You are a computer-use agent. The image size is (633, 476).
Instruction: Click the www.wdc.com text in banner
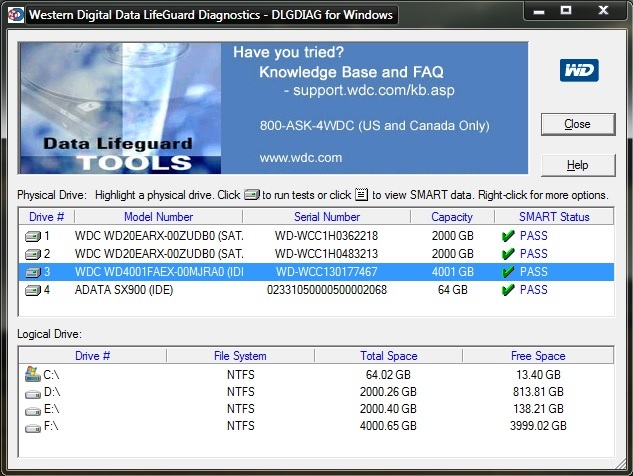[301, 157]
